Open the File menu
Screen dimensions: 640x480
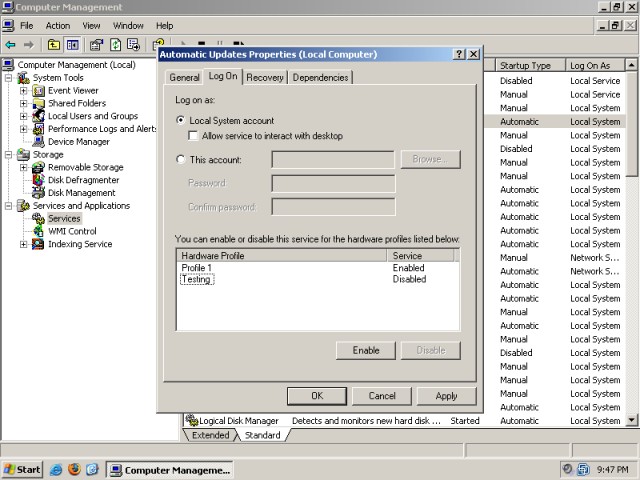tap(27, 26)
